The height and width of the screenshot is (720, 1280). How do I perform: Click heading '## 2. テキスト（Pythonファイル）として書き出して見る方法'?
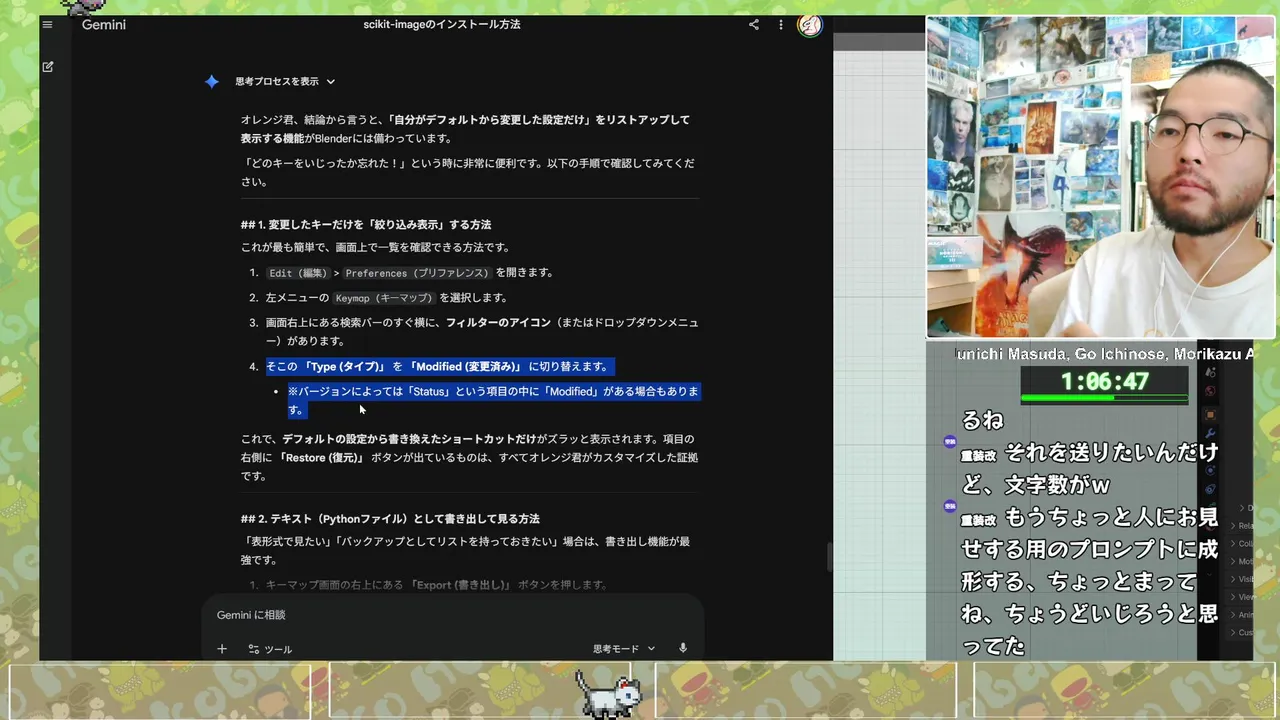[x=390, y=519]
